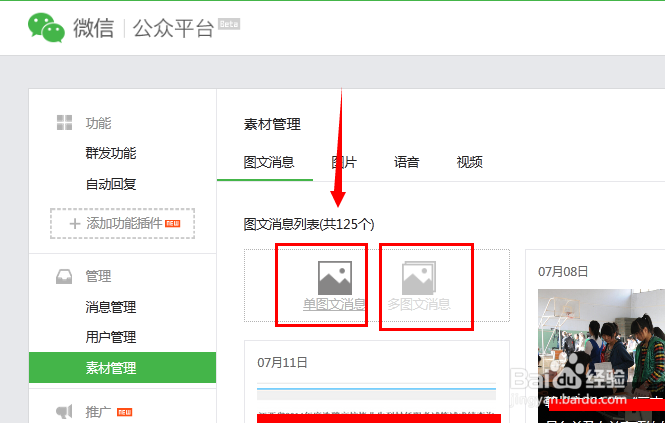This screenshot has height=423, width=665.
Task: Switch to the 视频 tab
Action: 469,162
